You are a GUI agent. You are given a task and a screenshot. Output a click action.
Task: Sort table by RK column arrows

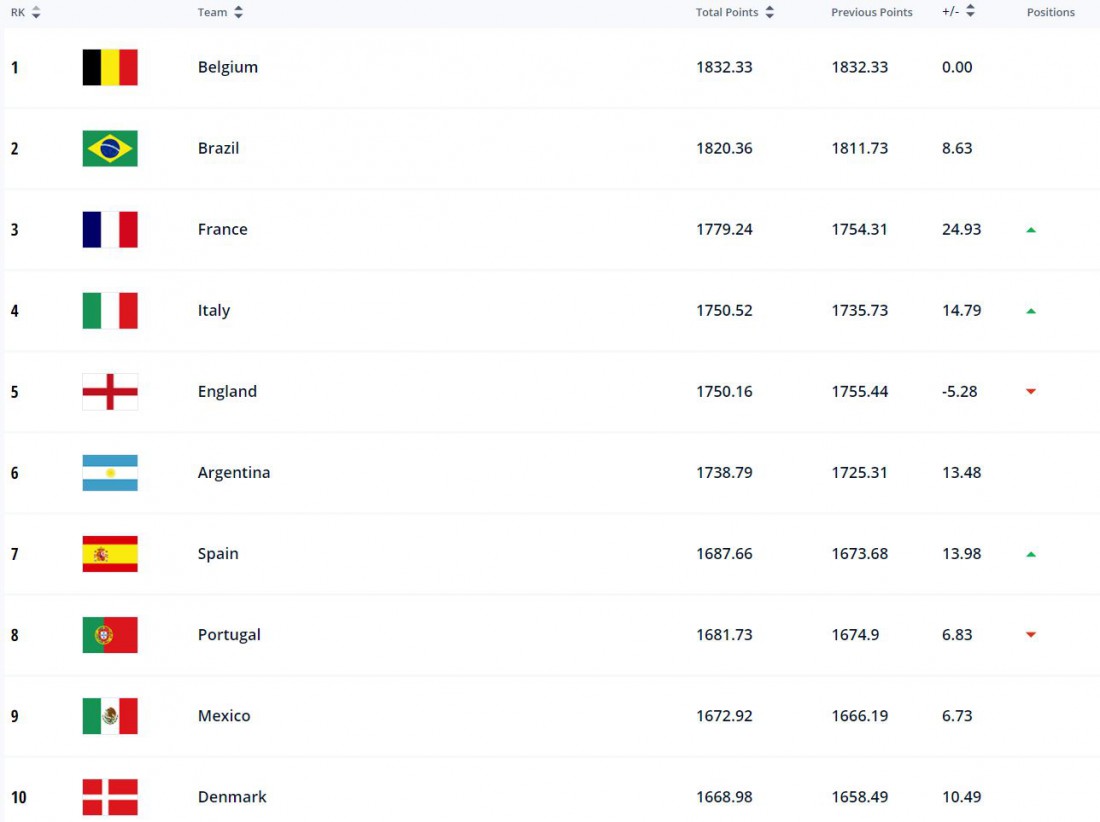[x=36, y=12]
